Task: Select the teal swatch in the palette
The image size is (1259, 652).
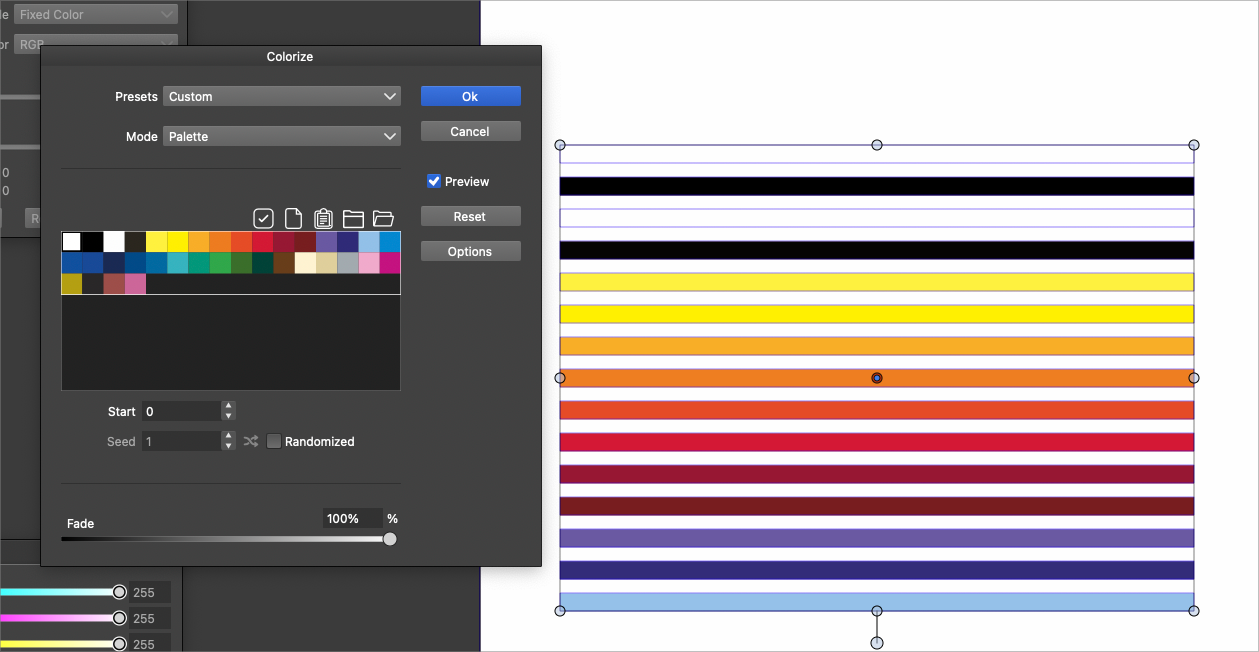Action: click(x=178, y=263)
